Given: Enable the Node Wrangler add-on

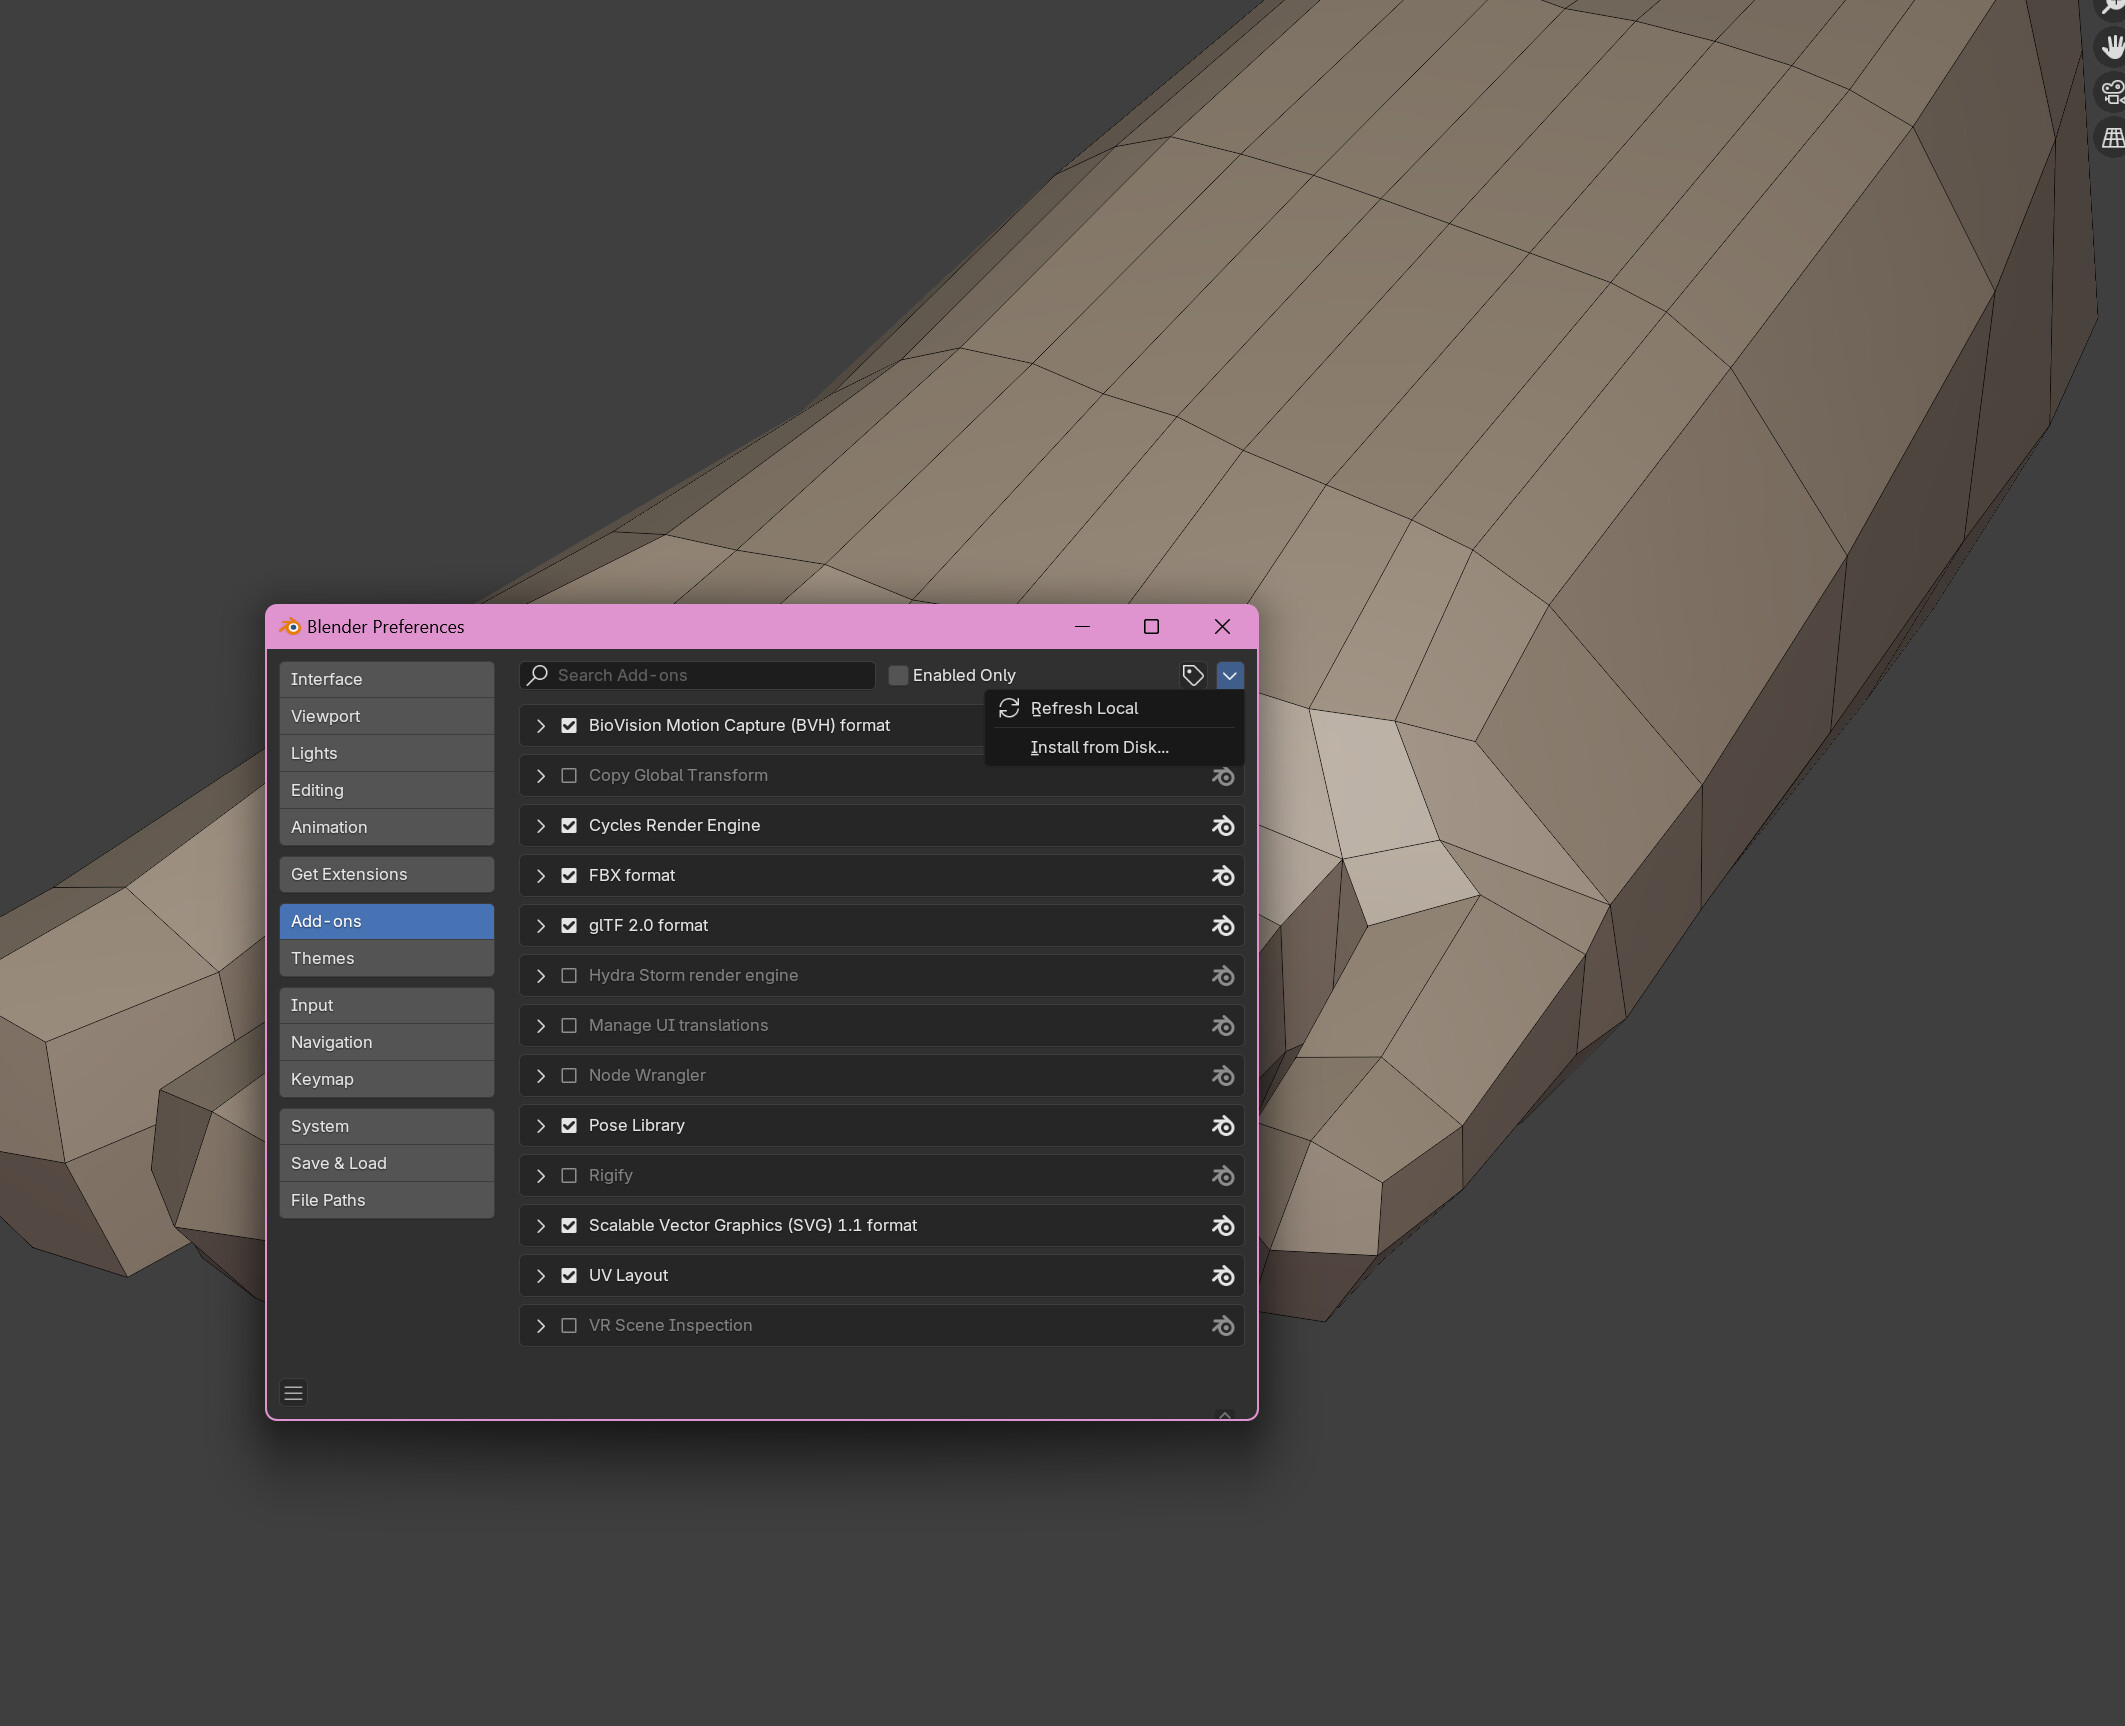Looking at the screenshot, I should (x=569, y=1076).
